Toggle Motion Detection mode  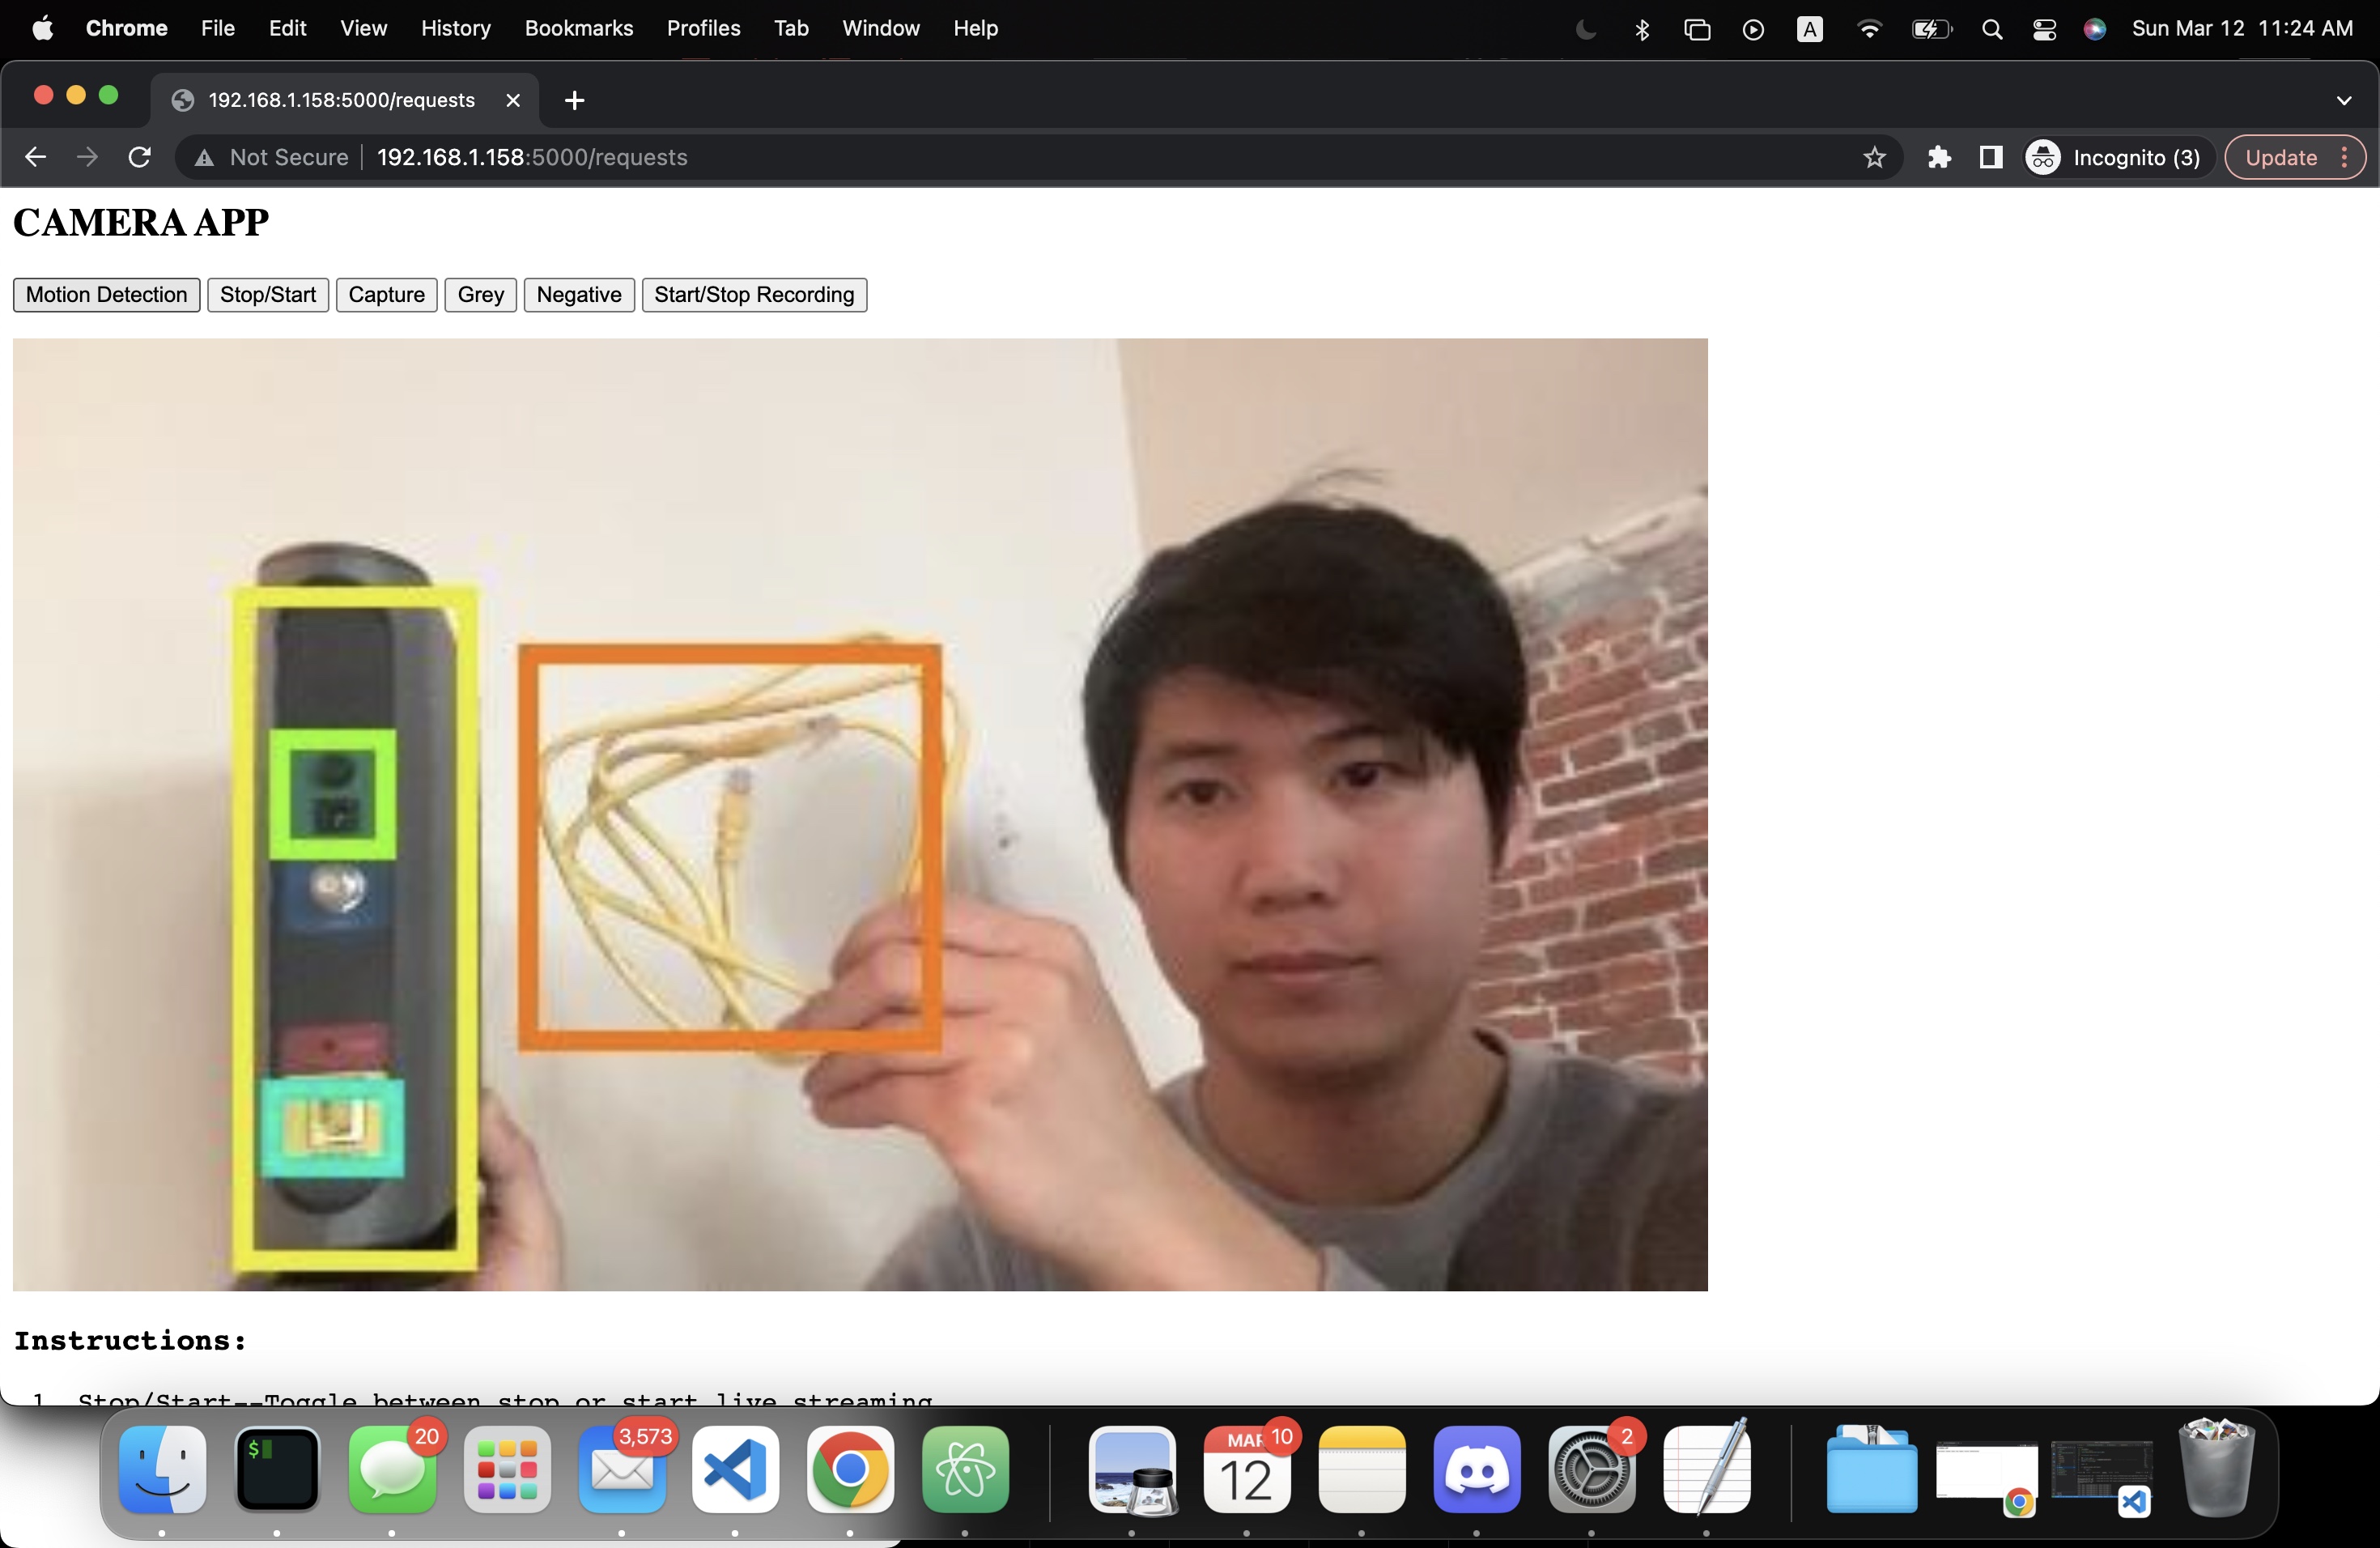(106, 295)
